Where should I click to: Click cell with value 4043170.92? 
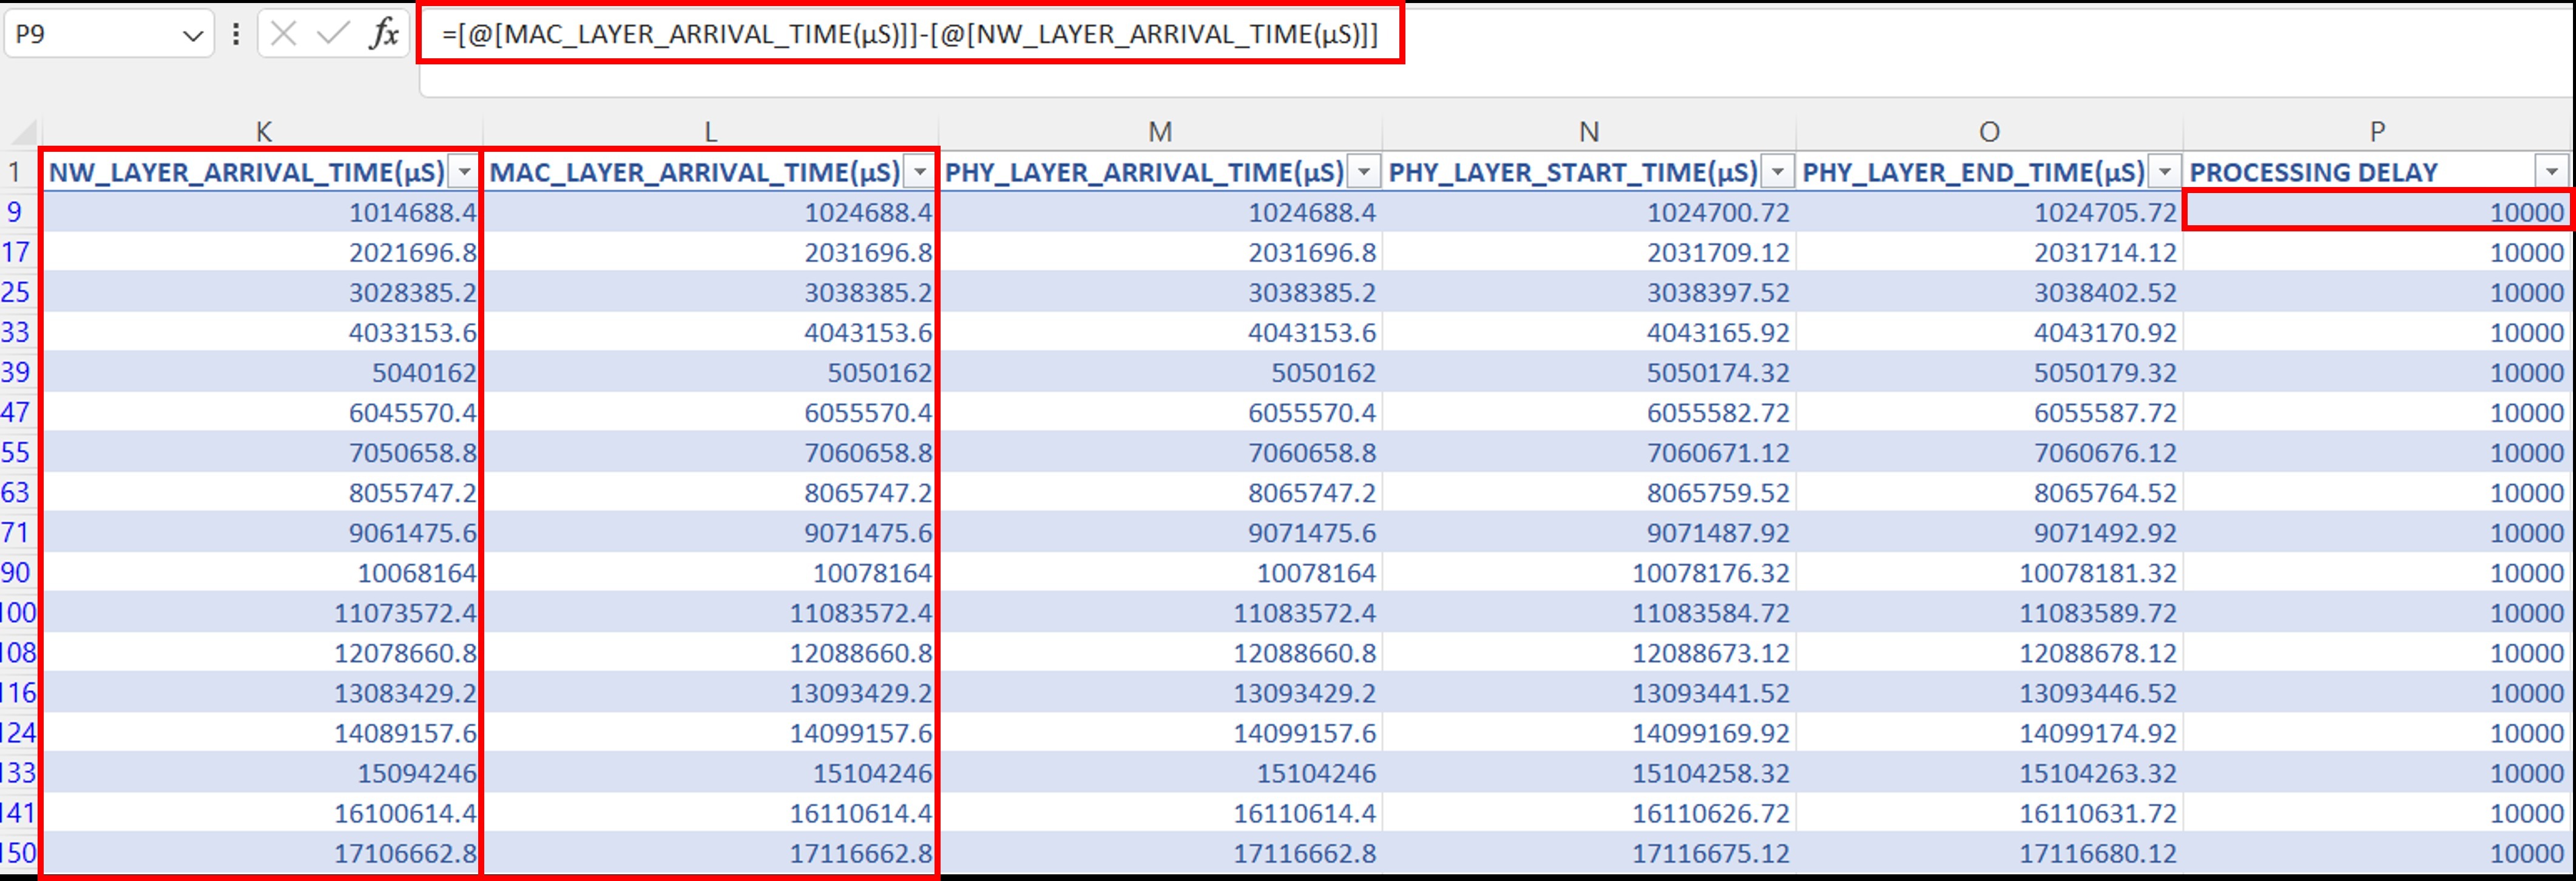pos(1989,332)
